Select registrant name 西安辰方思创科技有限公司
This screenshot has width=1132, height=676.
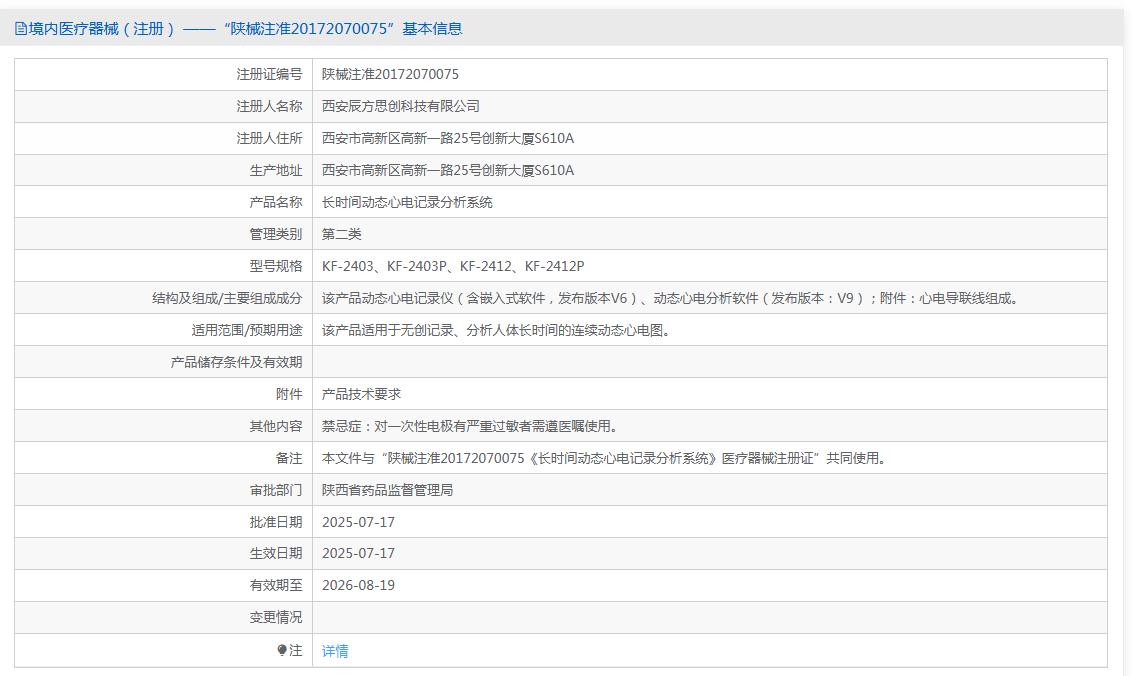[x=401, y=106]
